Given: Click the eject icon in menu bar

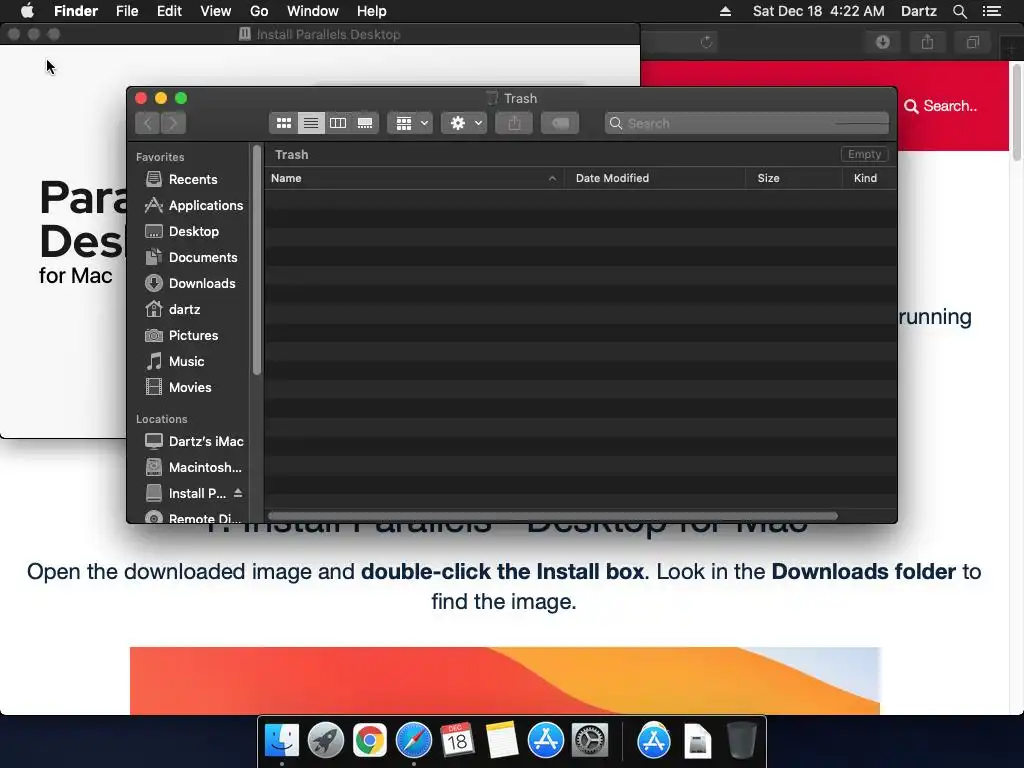Looking at the screenshot, I should [x=726, y=11].
